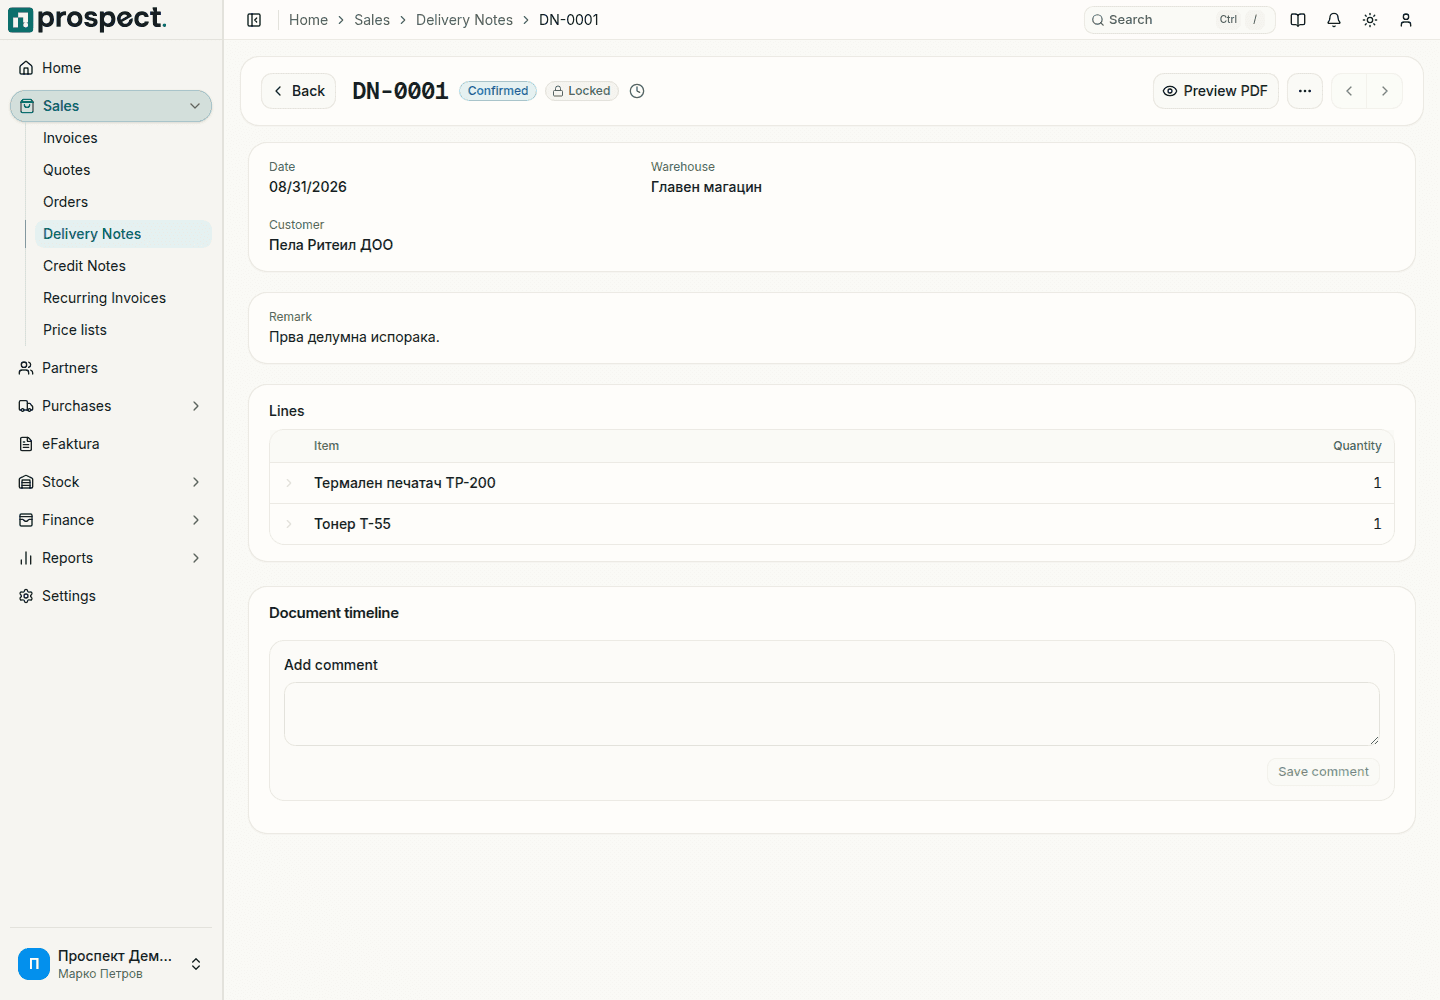Screen dimensions: 1440x1000
Task: Open Price lists in the sidebar
Action: (123, 330)
